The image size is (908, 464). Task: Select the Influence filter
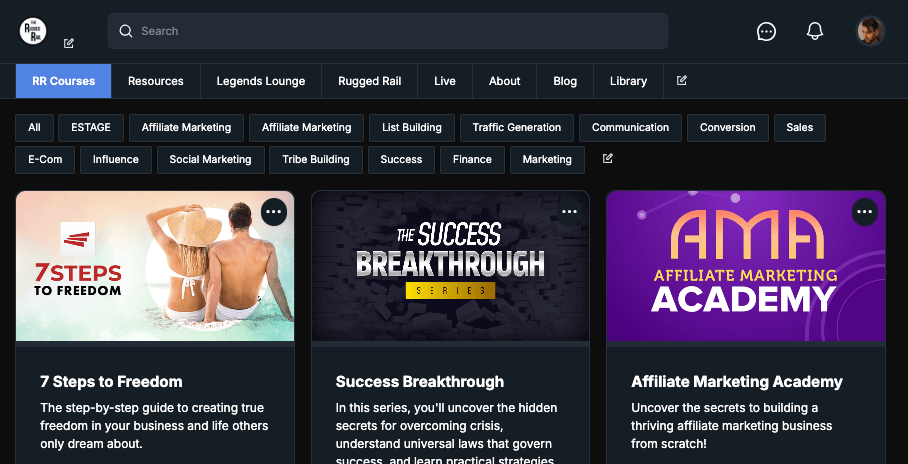pyautogui.click(x=116, y=160)
